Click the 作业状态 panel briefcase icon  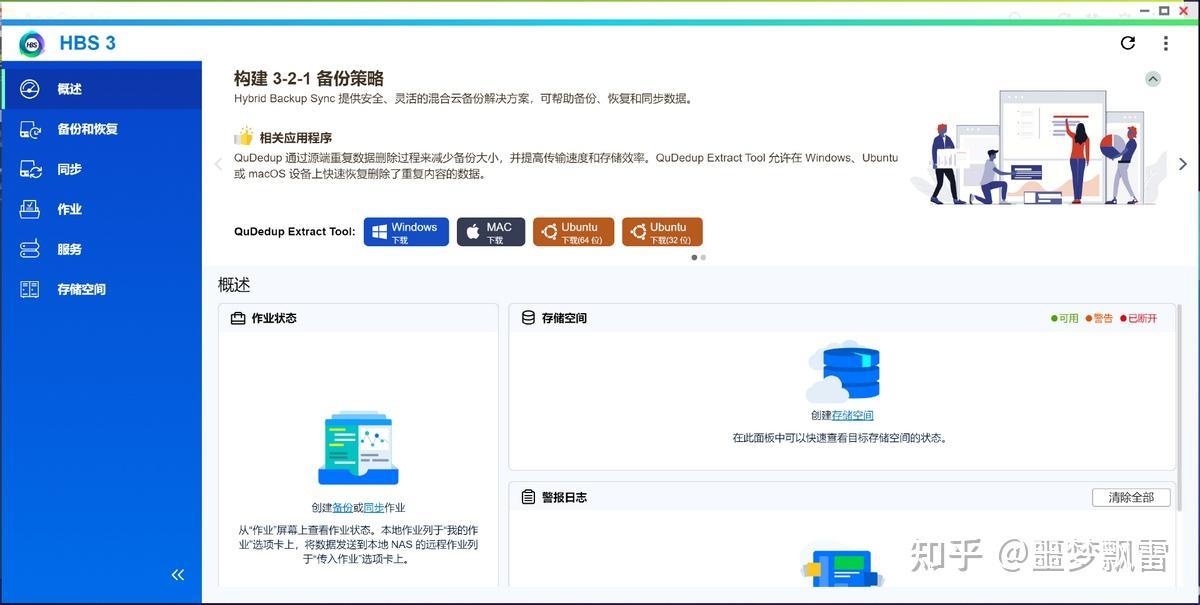tap(238, 318)
